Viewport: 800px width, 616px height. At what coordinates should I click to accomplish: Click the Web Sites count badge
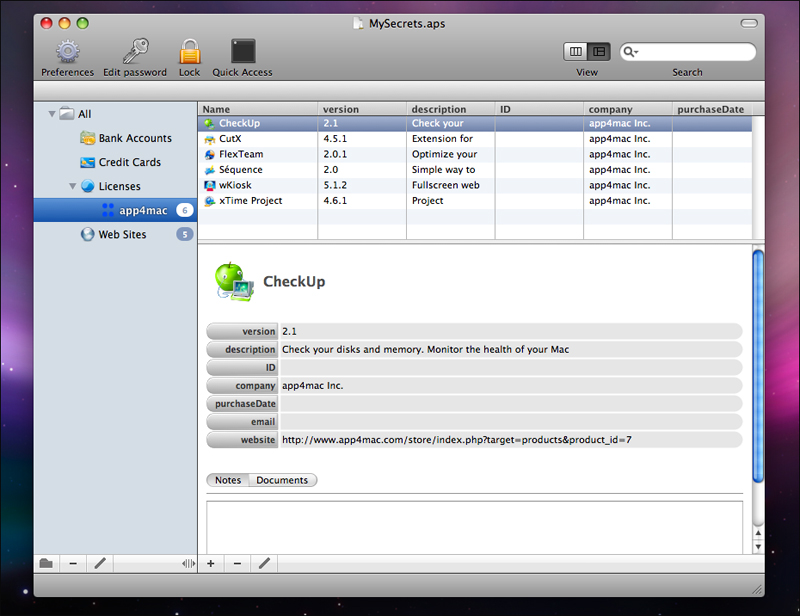[x=185, y=234]
